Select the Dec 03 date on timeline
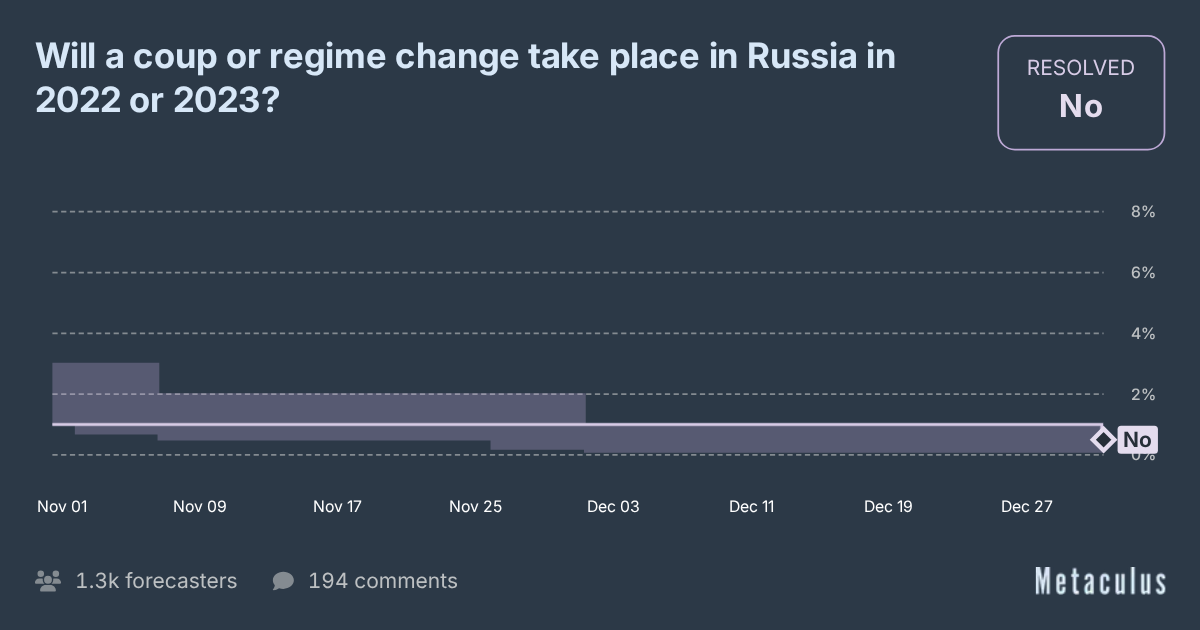Viewport: 1200px width, 630px height. [613, 506]
